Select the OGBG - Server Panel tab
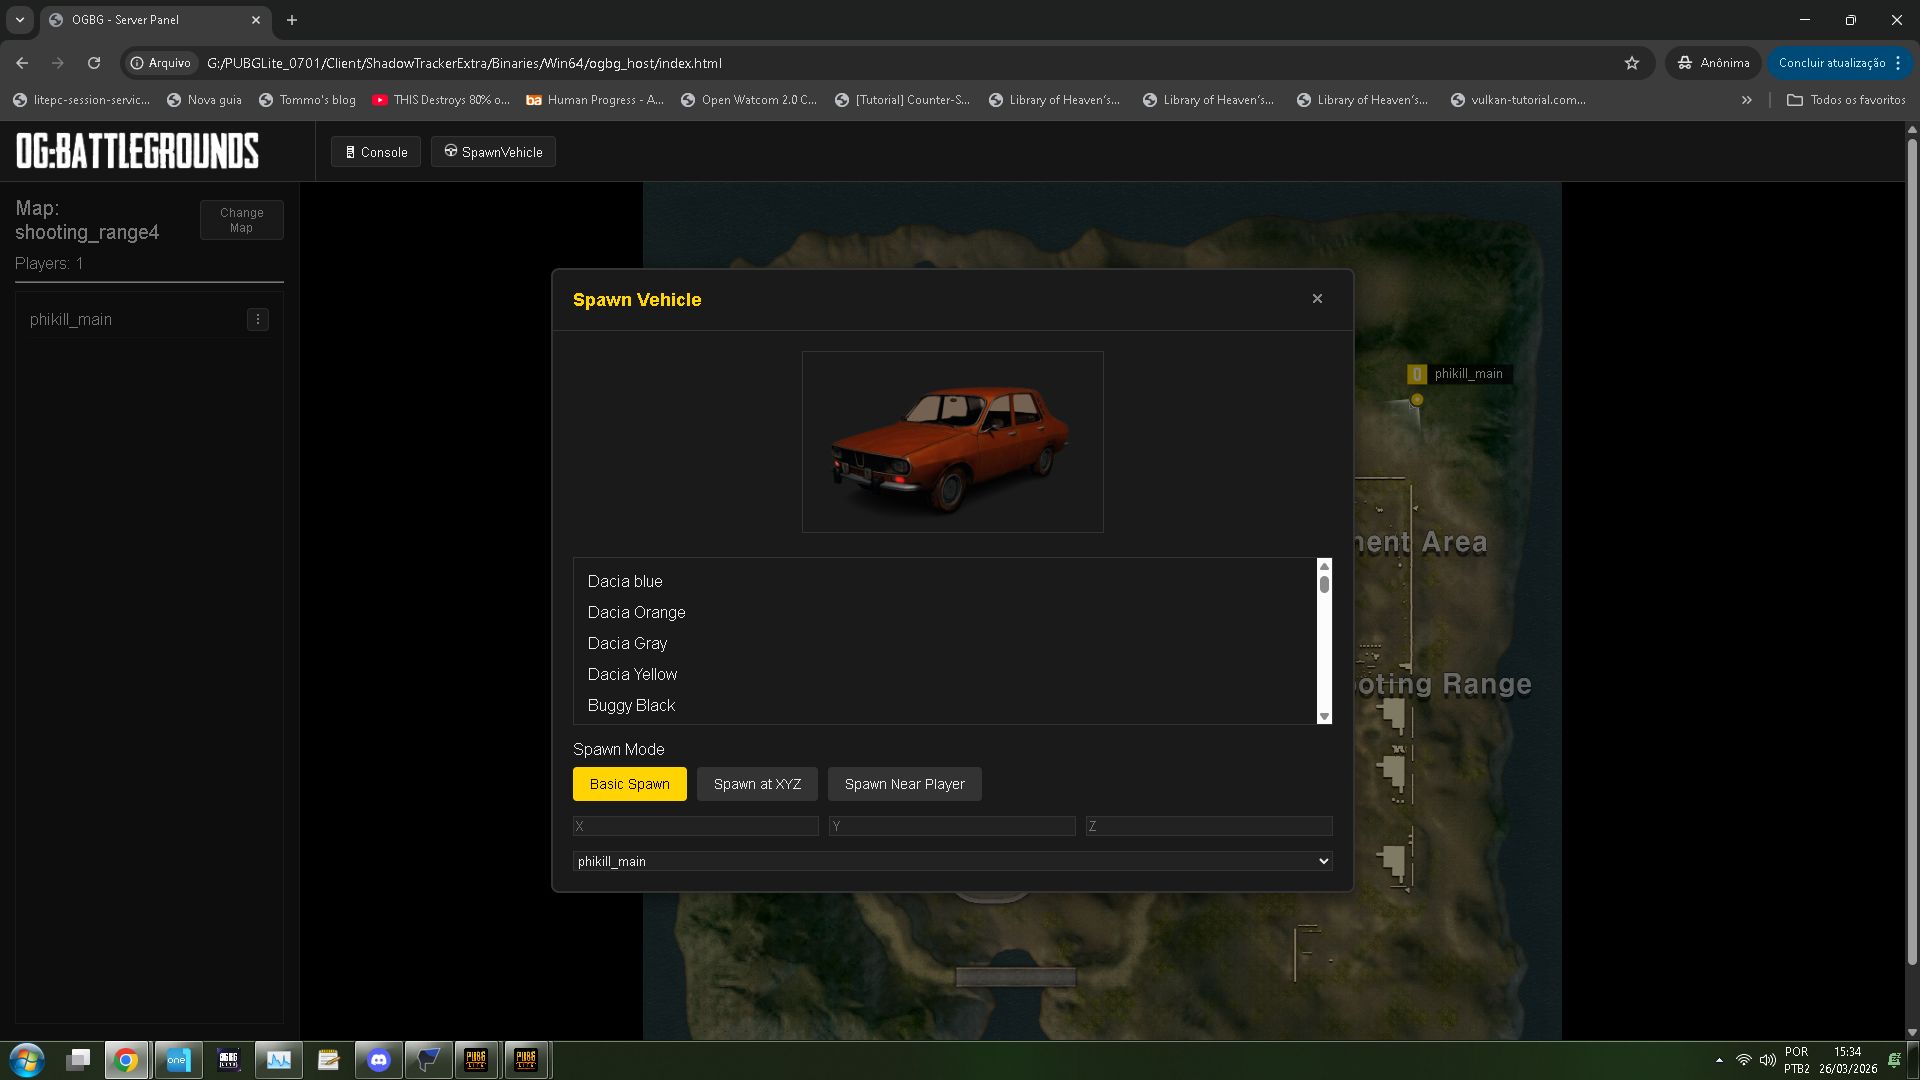This screenshot has height=1080, width=1920. pyautogui.click(x=155, y=20)
